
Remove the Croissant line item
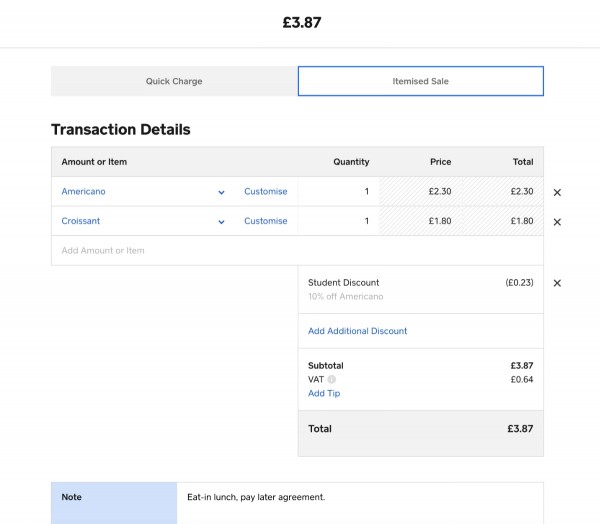(557, 222)
